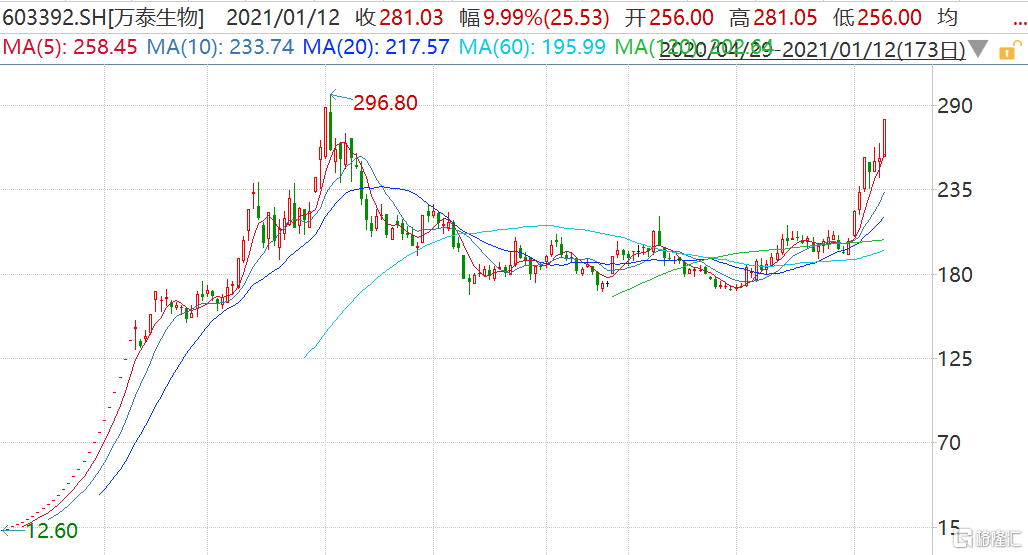Select the MA(10): 233.74 indicator label
The height and width of the screenshot is (555, 1028).
pos(220,47)
